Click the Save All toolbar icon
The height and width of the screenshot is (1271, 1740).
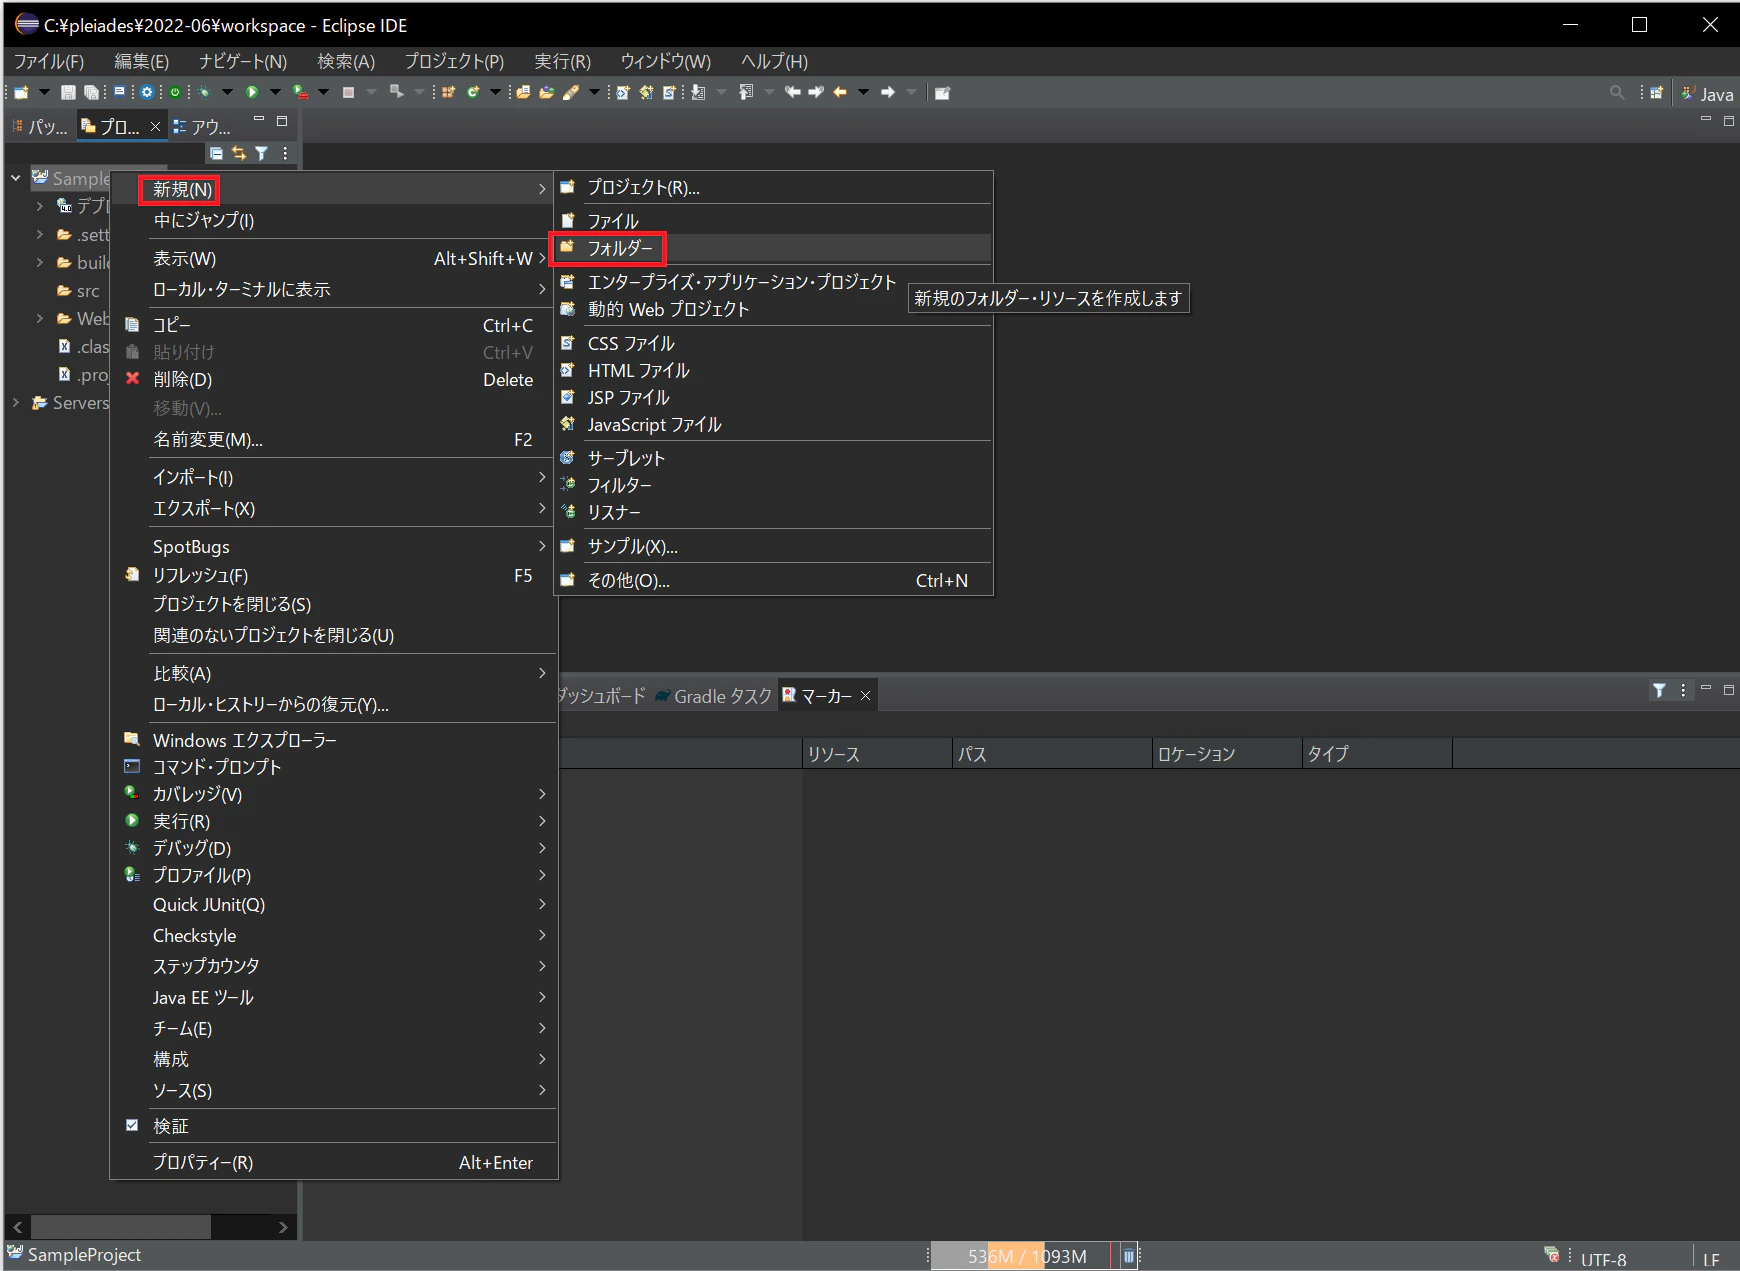pyautogui.click(x=91, y=92)
